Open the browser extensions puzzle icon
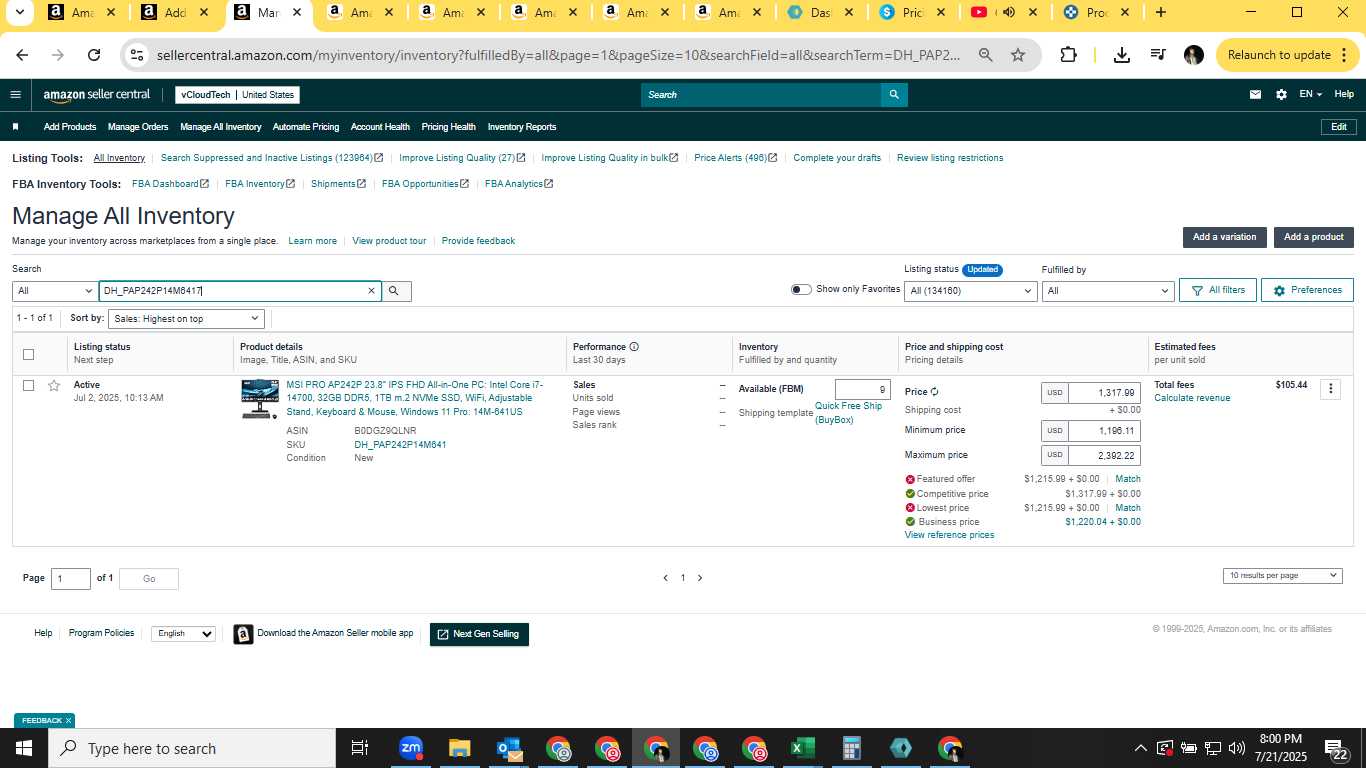Image resolution: width=1366 pixels, height=768 pixels. click(1068, 55)
